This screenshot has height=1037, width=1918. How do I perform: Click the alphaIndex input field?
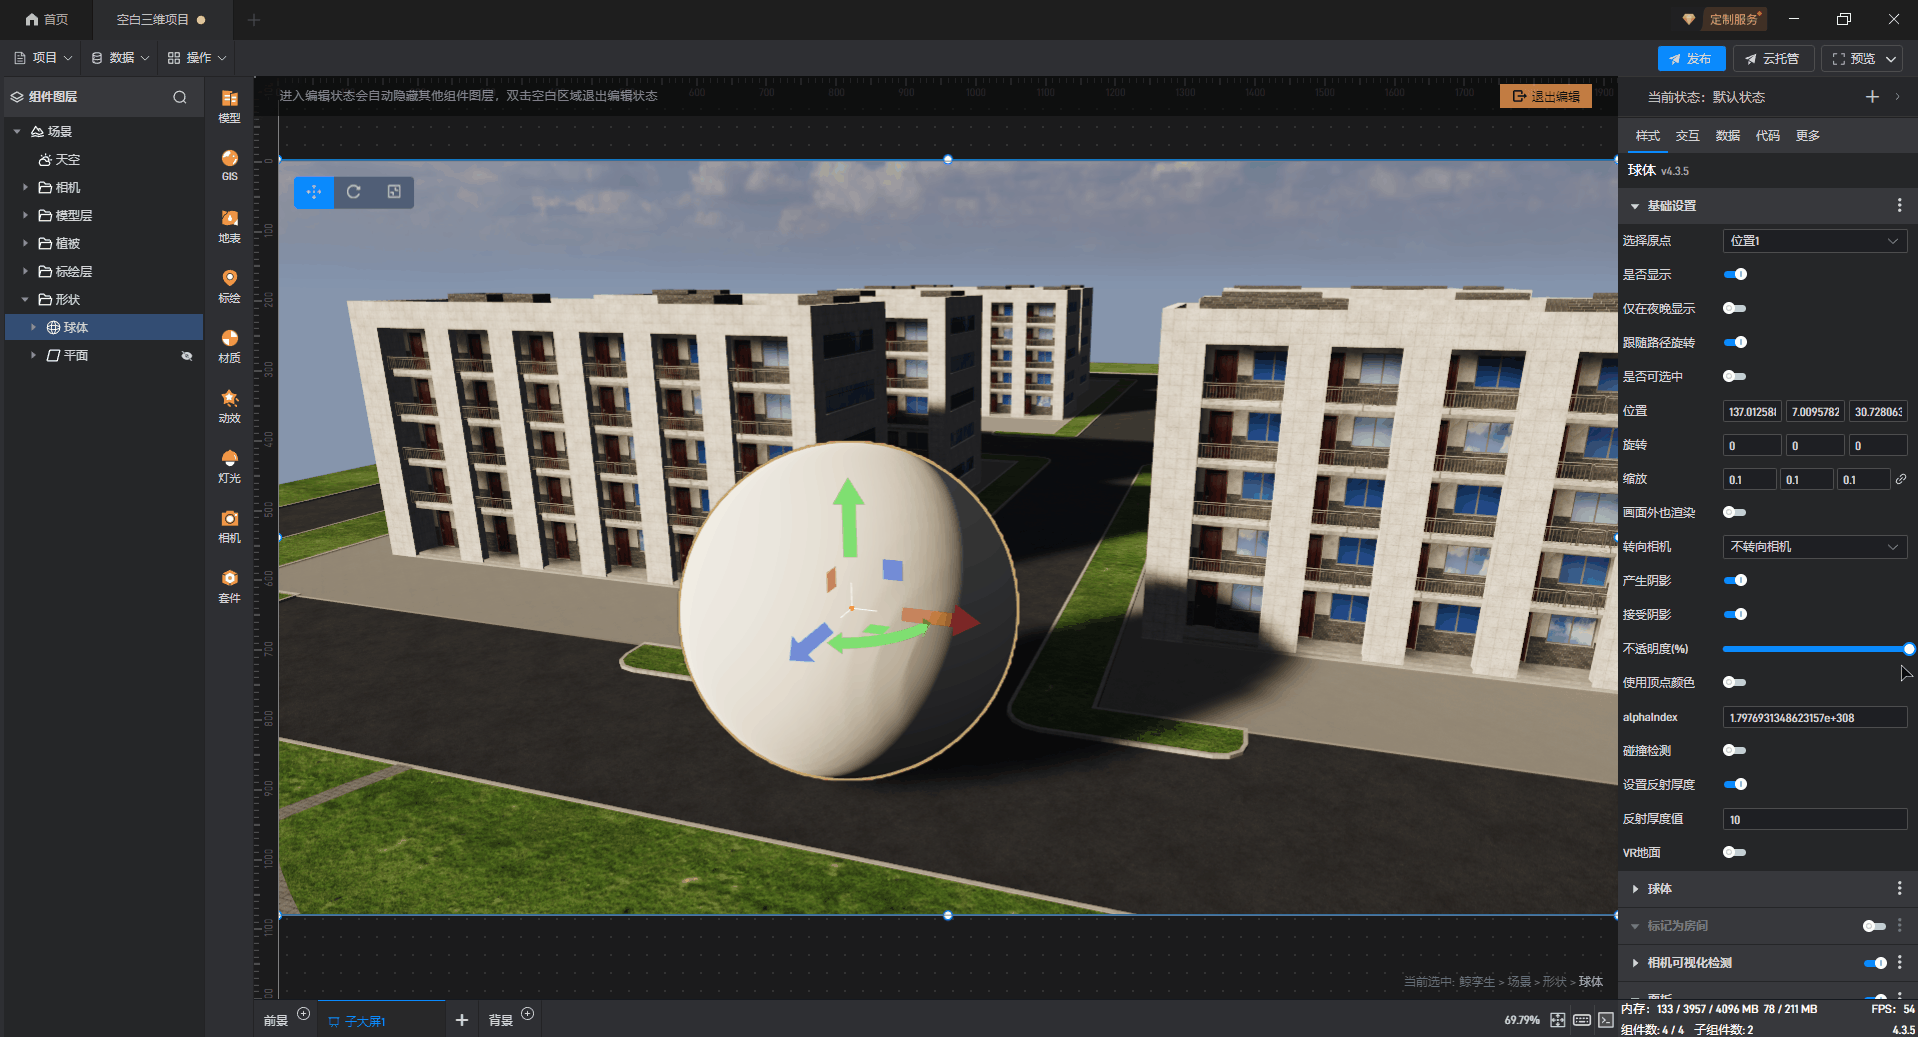pyautogui.click(x=1815, y=717)
